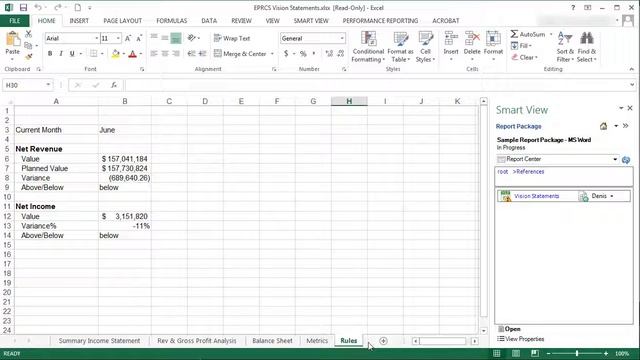Image resolution: width=640 pixels, height=360 pixels.
Task: Click View Properties link
Action: [x=520, y=339]
